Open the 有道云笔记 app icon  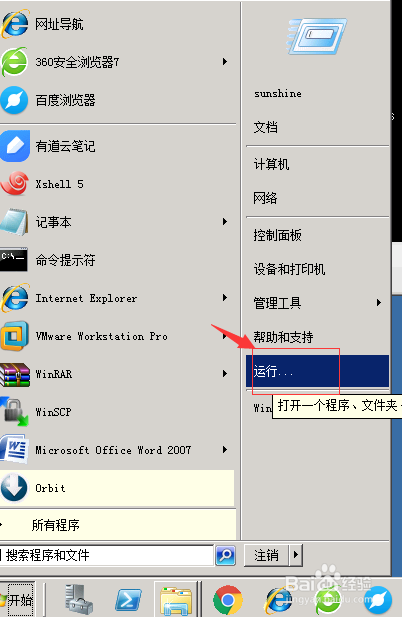(x=15, y=146)
